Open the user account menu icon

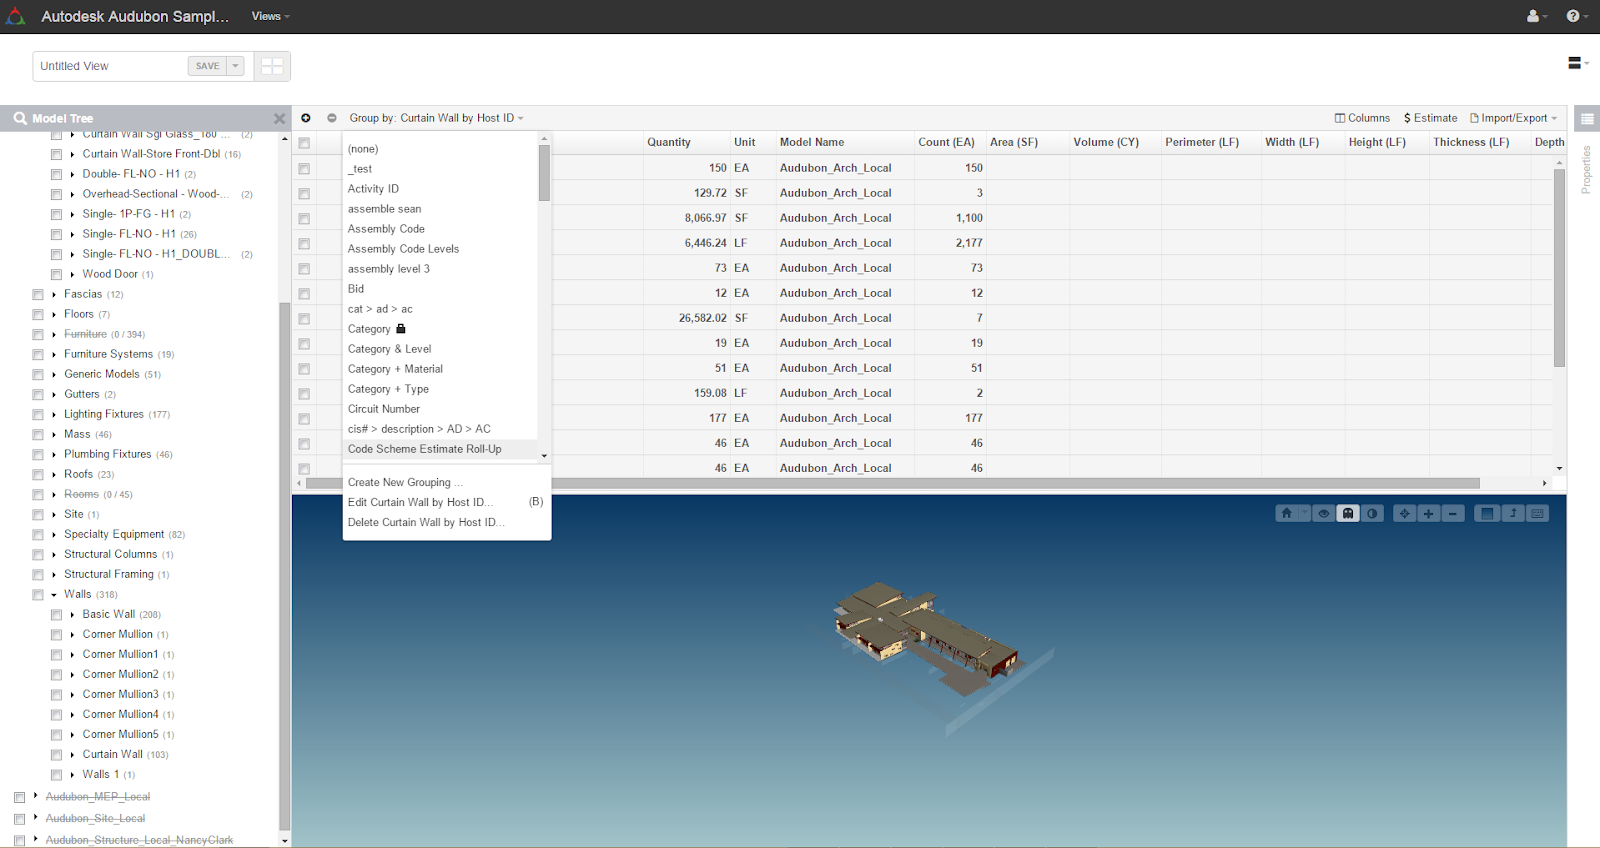(x=1536, y=16)
